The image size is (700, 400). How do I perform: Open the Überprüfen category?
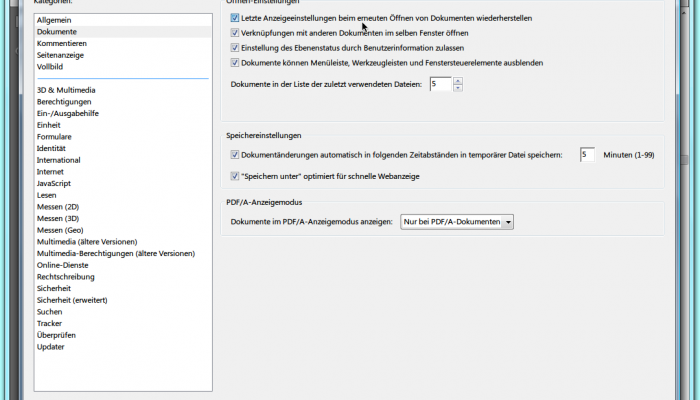pyautogui.click(x=56, y=335)
